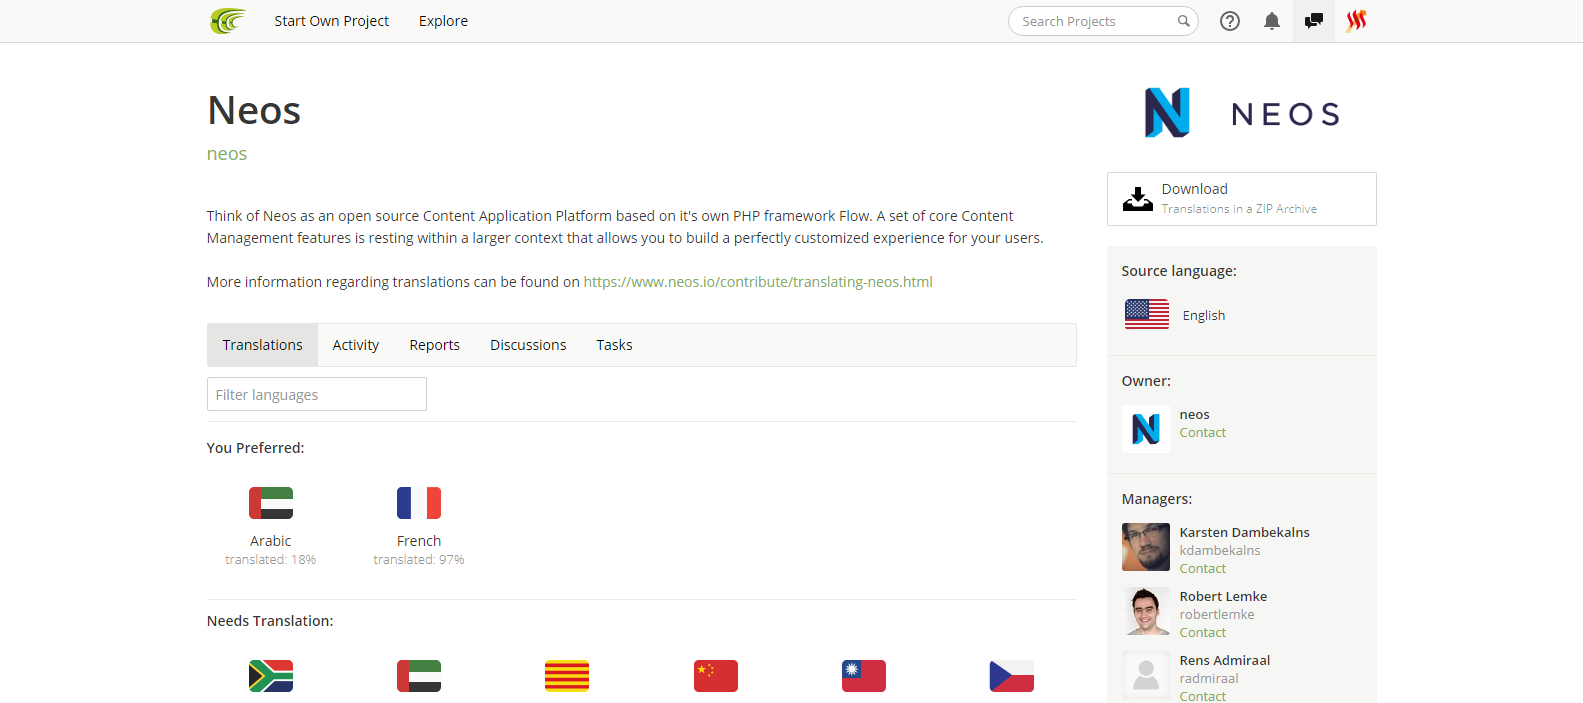Click Karsten Dambekalns profile photo
Screen dimensions: 1583x703
pyautogui.click(x=1146, y=547)
